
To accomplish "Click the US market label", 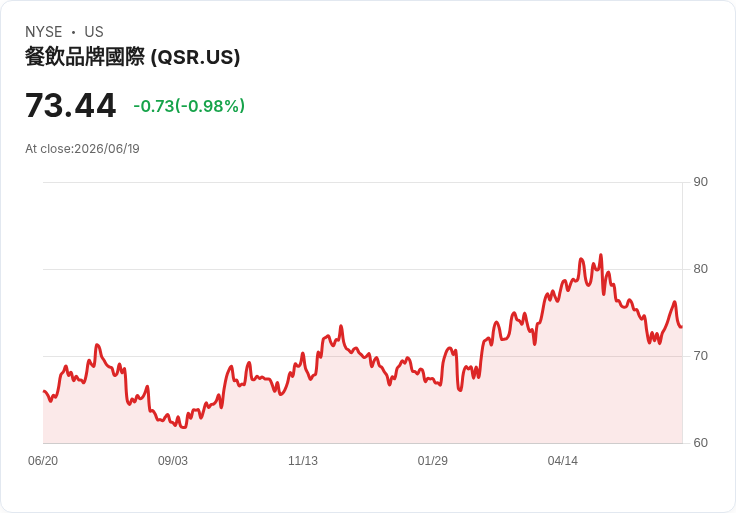I will [94, 32].
